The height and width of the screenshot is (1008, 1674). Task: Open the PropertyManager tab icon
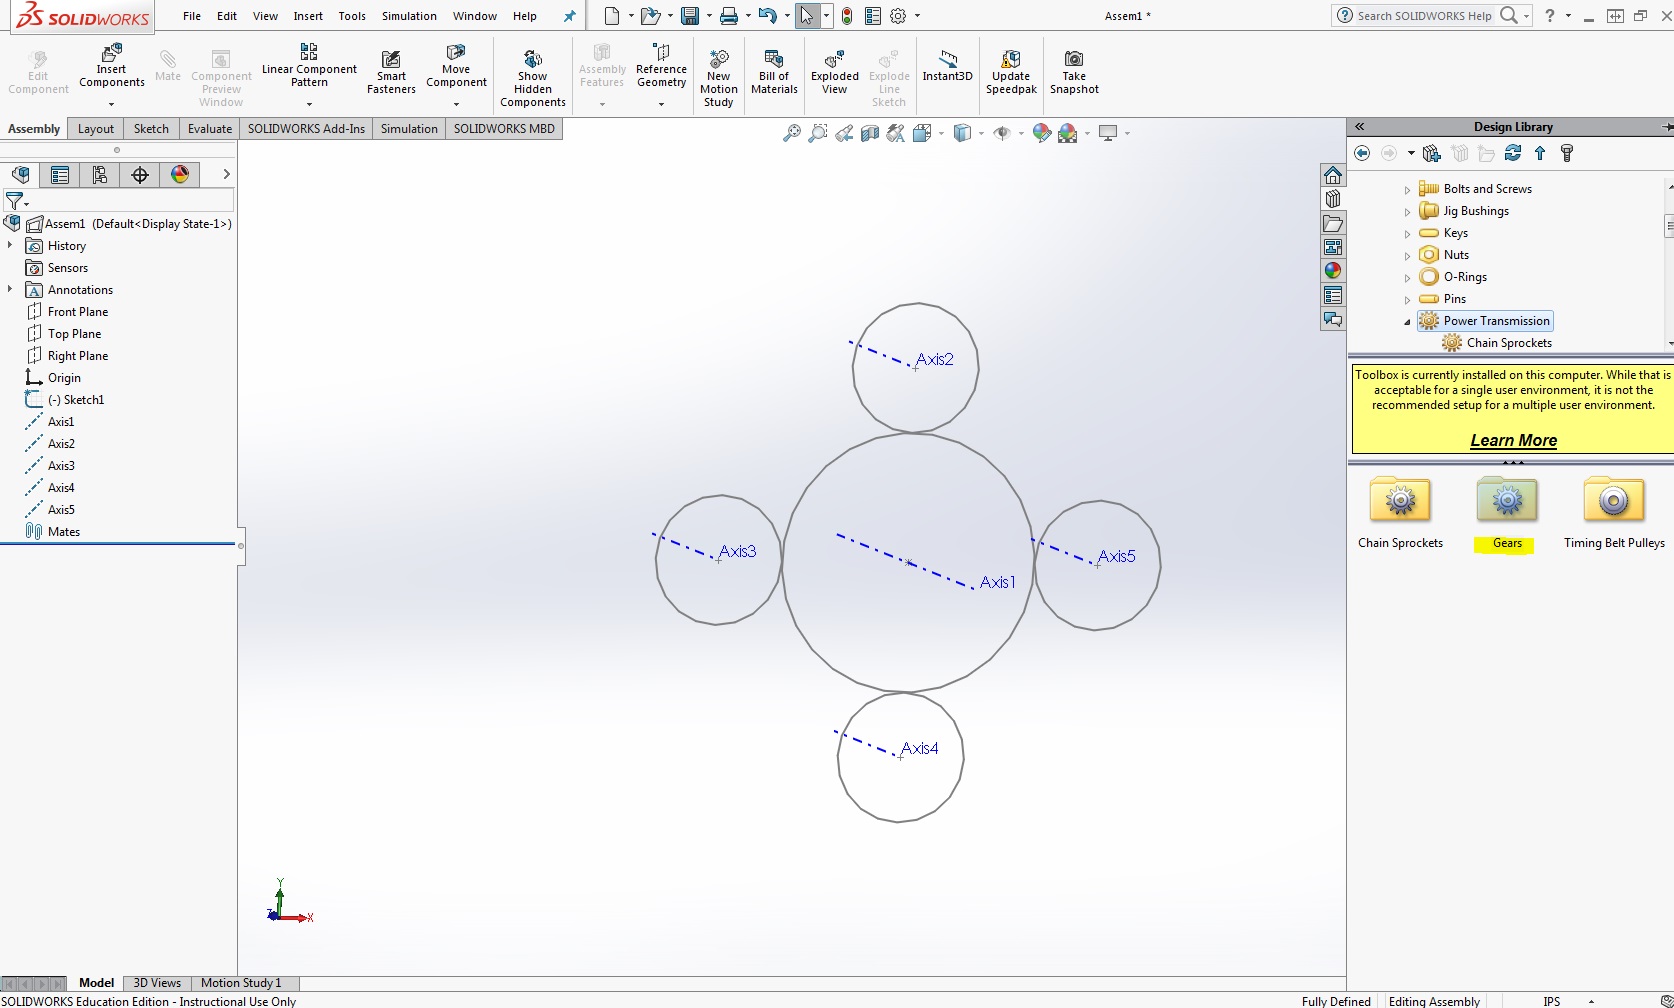click(60, 175)
